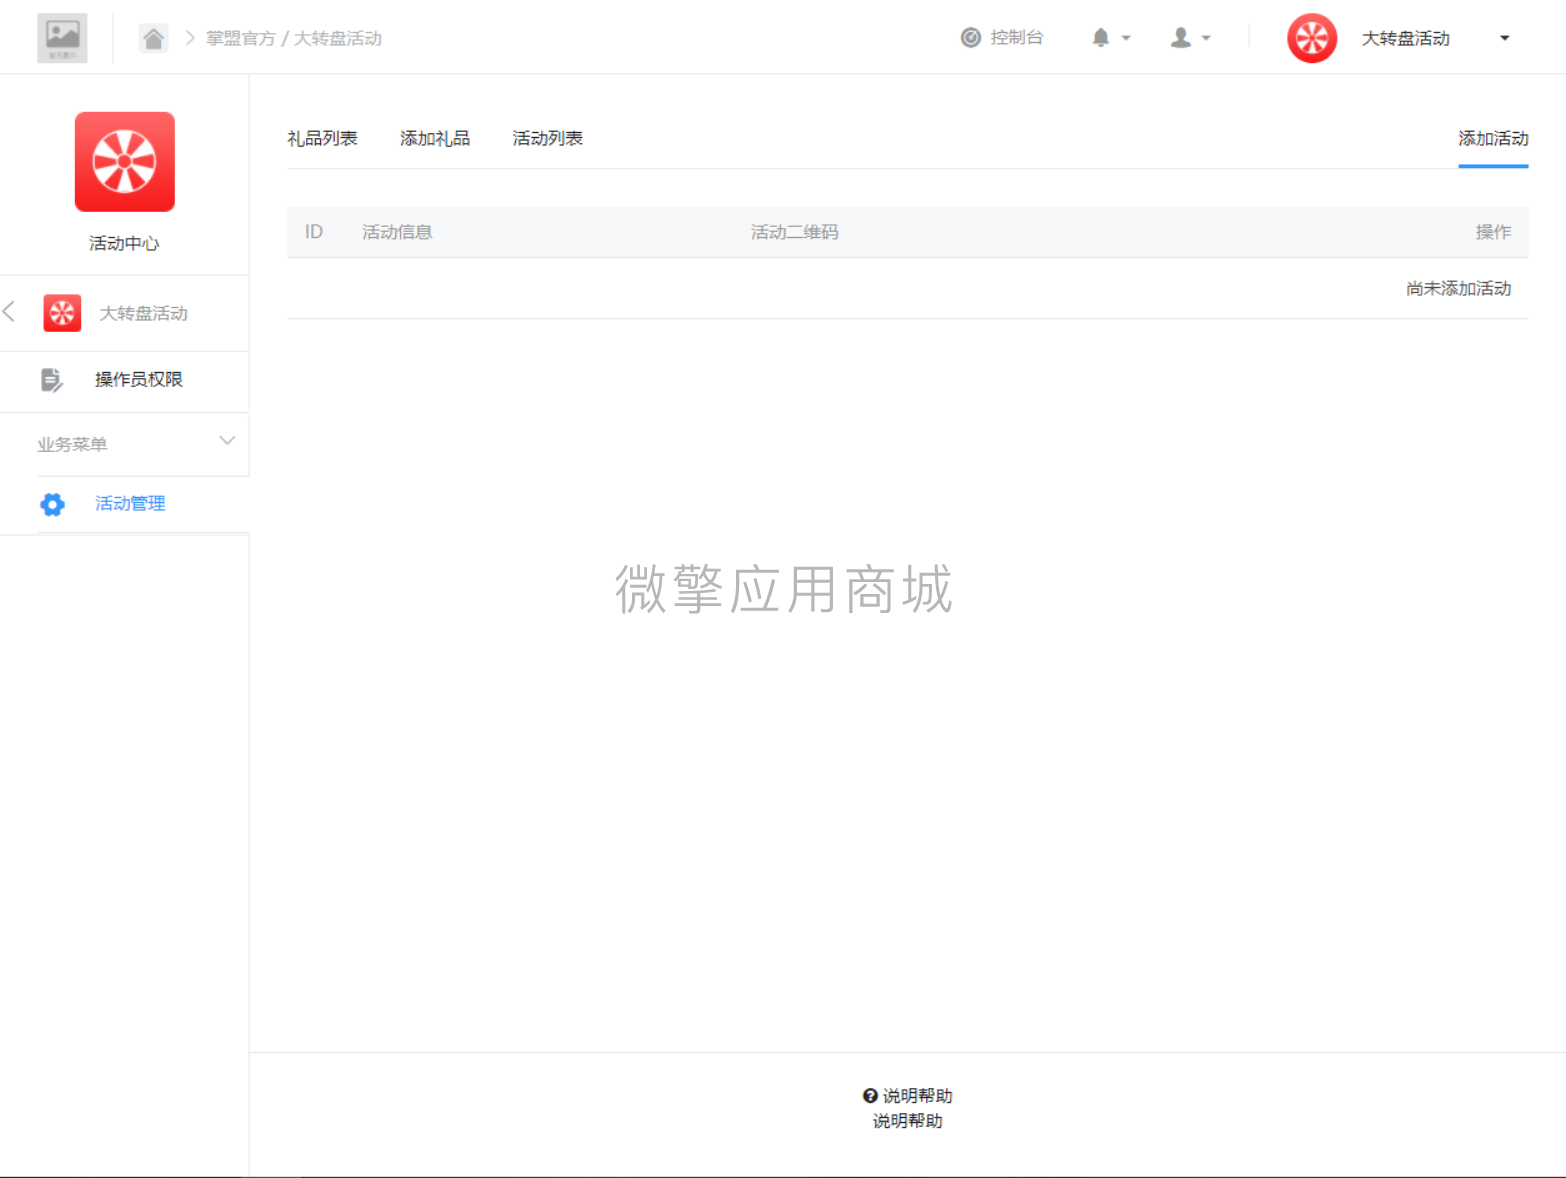The width and height of the screenshot is (1566, 1178).
Task: Click the image placeholder logo in the header
Action: click(x=62, y=38)
